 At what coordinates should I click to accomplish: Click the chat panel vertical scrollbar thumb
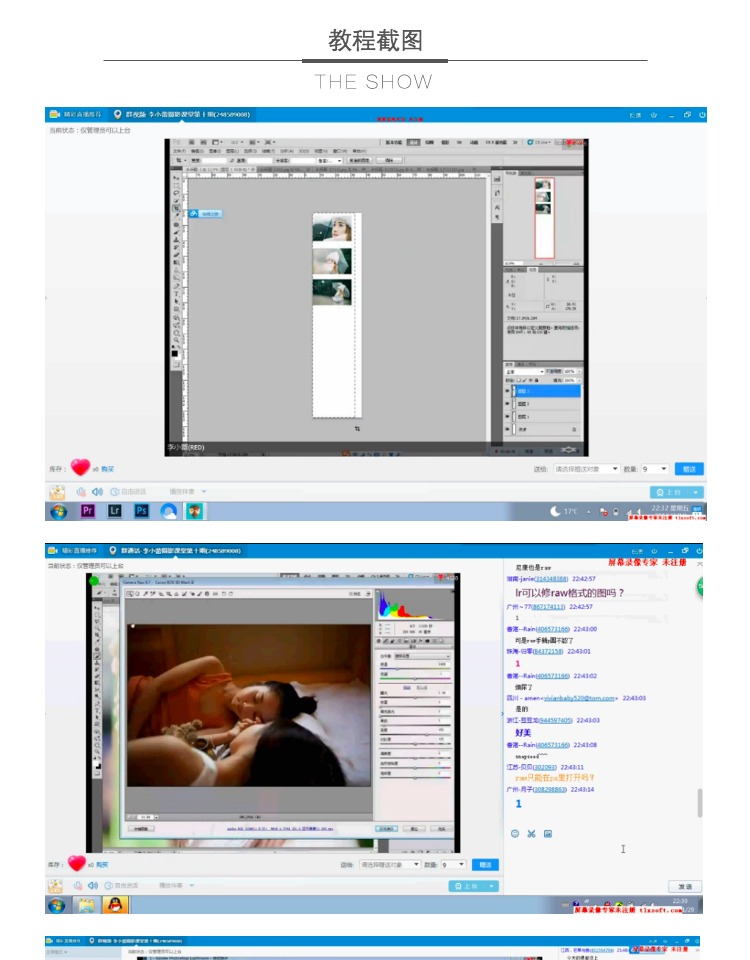(x=699, y=803)
